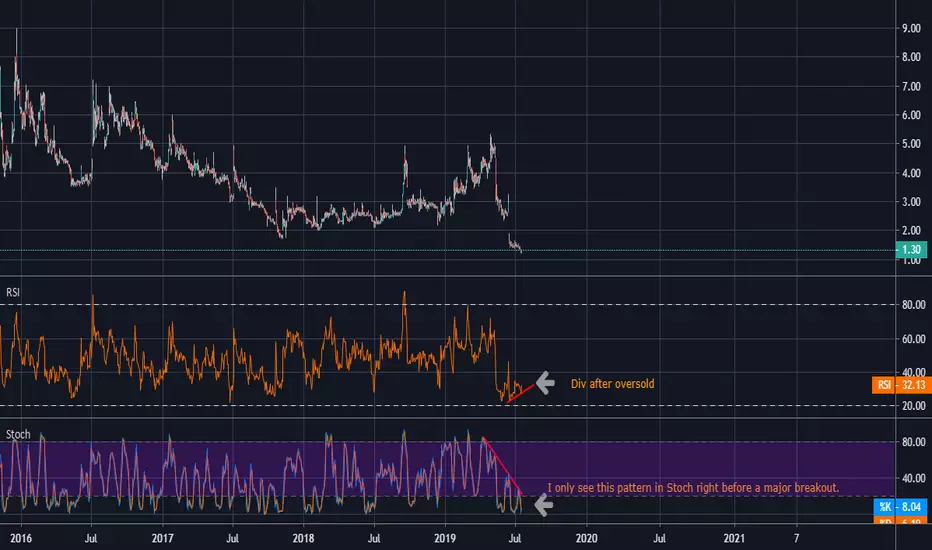Screen dimensions: 932x550
Task: Select the 'major breakout' Stoch annotation text
Action: coord(693,488)
